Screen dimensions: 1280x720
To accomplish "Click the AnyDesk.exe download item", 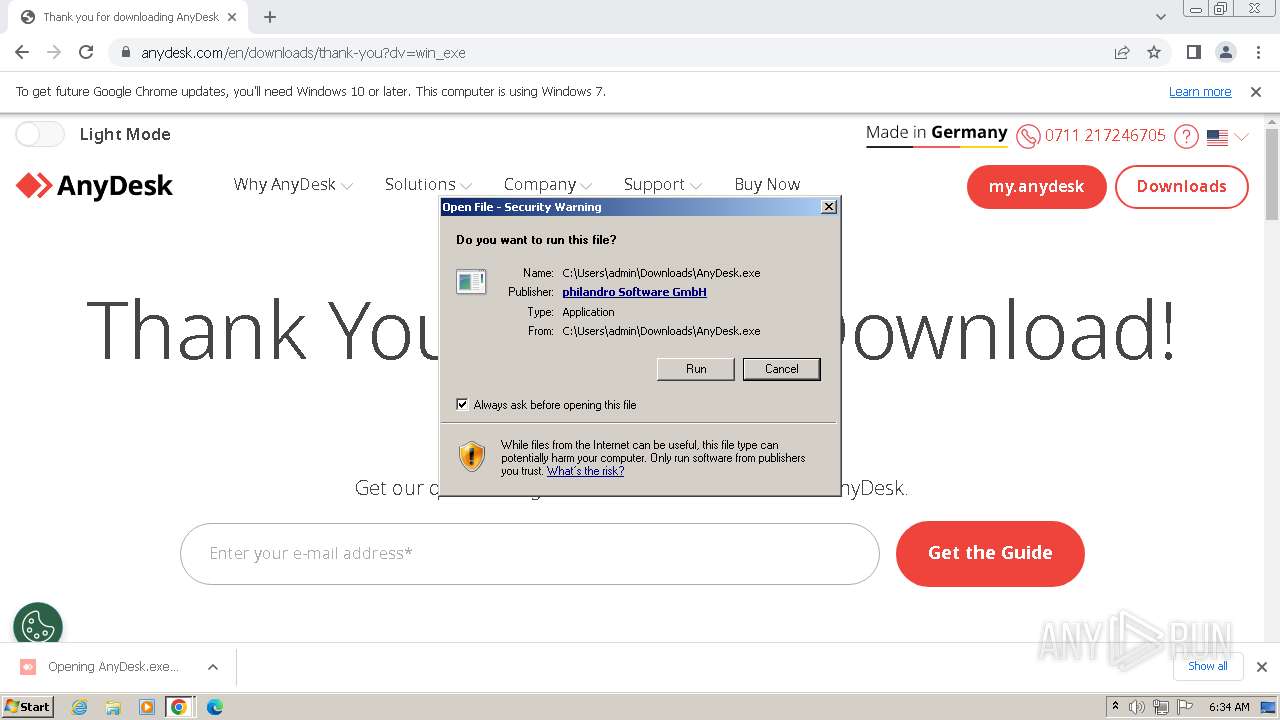I will [100, 667].
